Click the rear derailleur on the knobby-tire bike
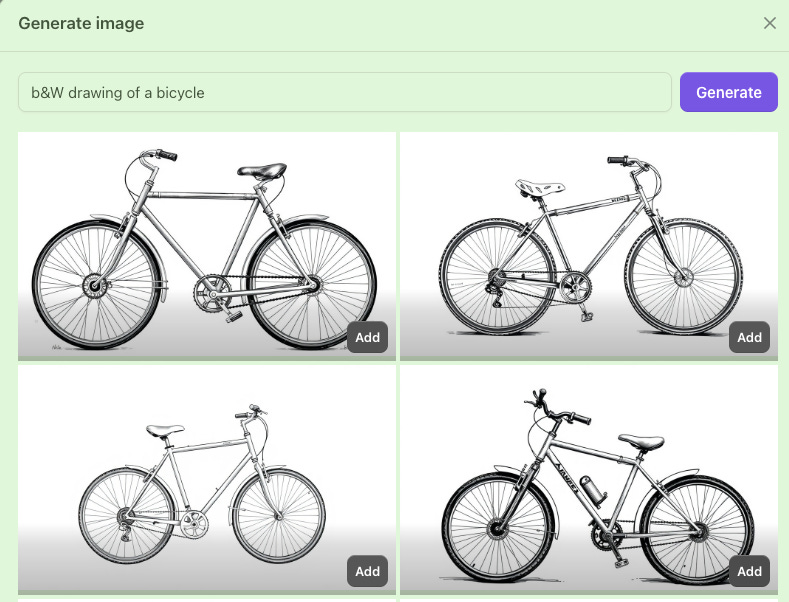The width and height of the screenshot is (789, 602). [x=495, y=288]
